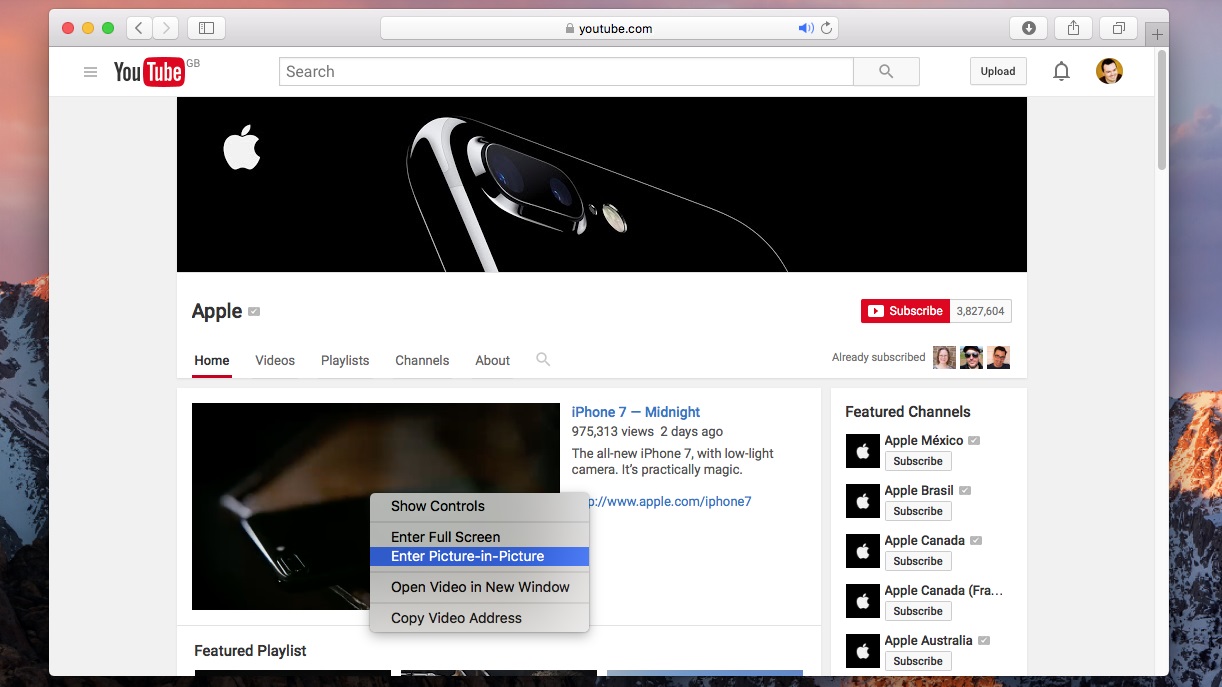Subscribe to Apple Canada (Fra…
1222x687 pixels.
click(x=918, y=611)
